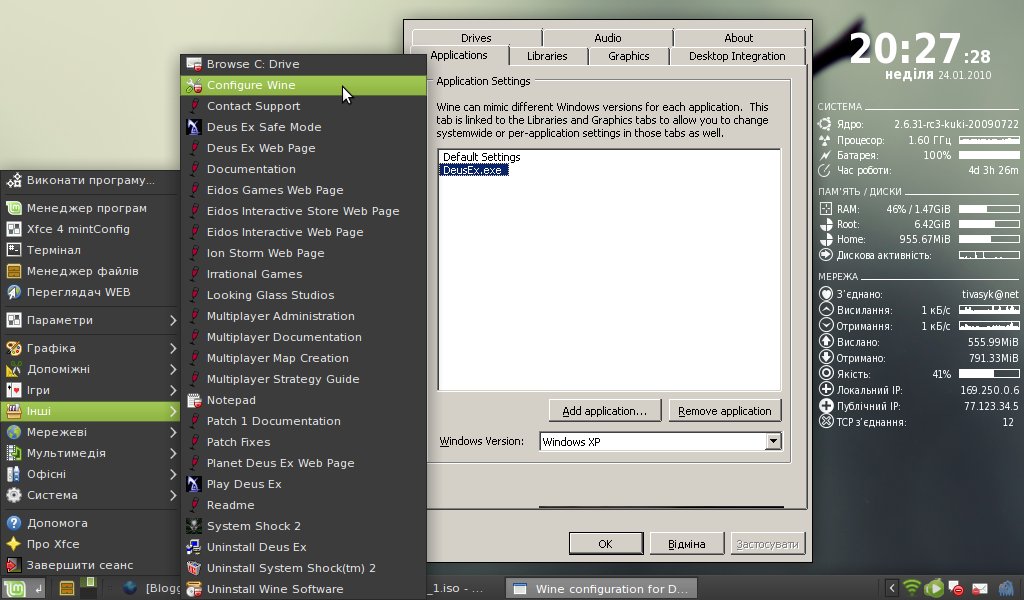Viewport: 1024px width, 600px height.
Task: Click Wine configuration taskbar button
Action: point(601,589)
